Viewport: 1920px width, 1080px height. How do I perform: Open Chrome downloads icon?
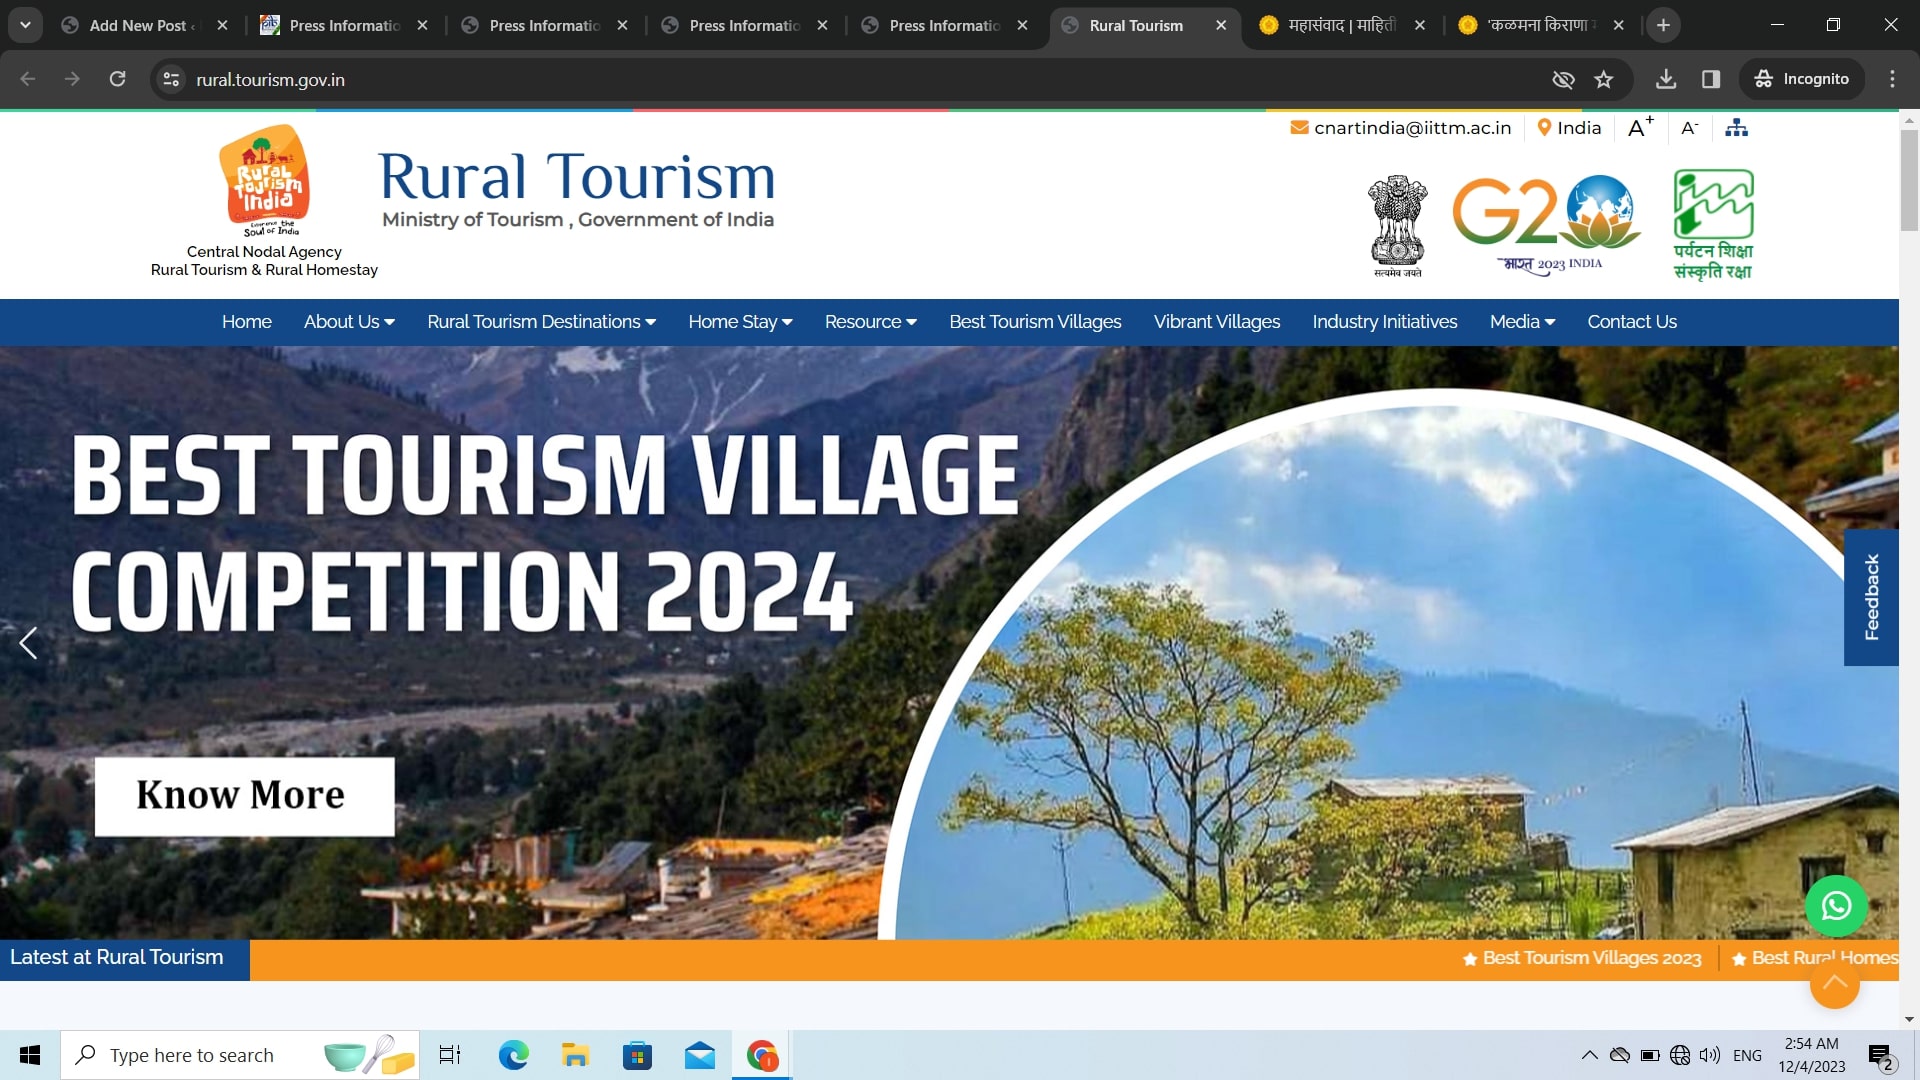coord(1666,79)
